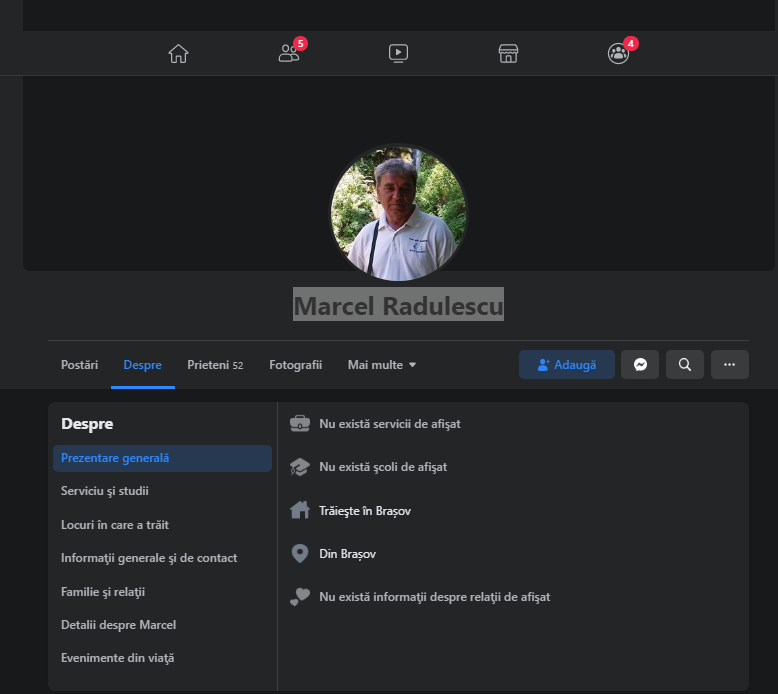Image resolution: width=778 pixels, height=694 pixels.
Task: Open Familie şi relaţii section
Action: click(x=103, y=592)
